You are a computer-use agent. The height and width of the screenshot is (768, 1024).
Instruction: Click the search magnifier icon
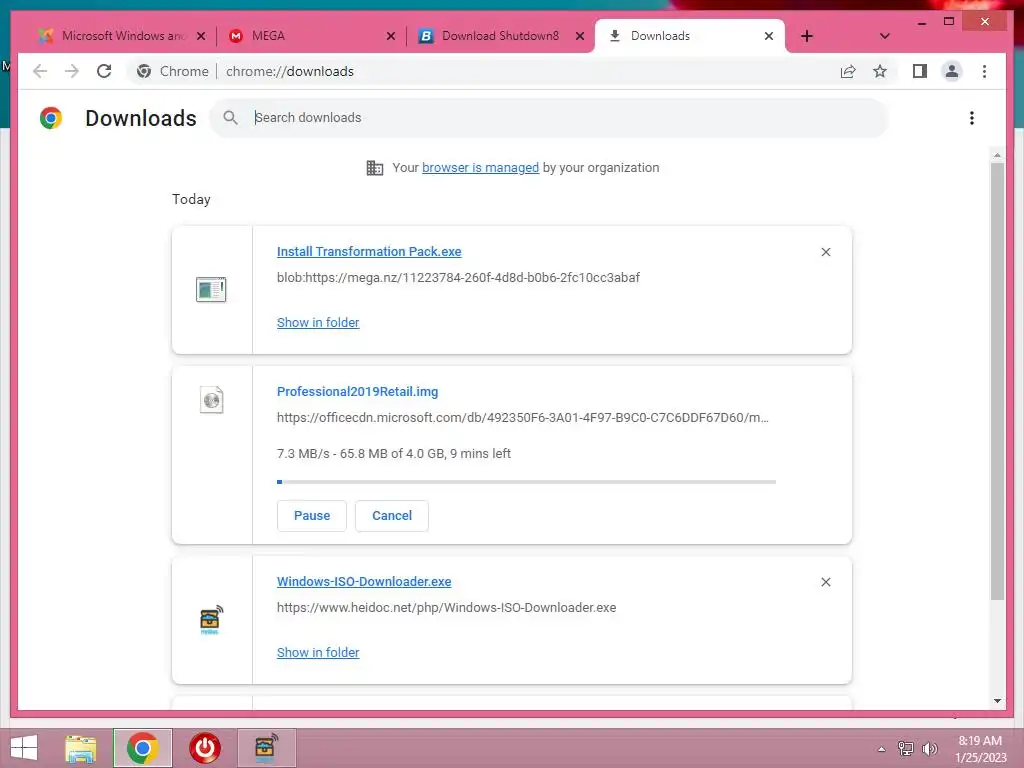[230, 118]
